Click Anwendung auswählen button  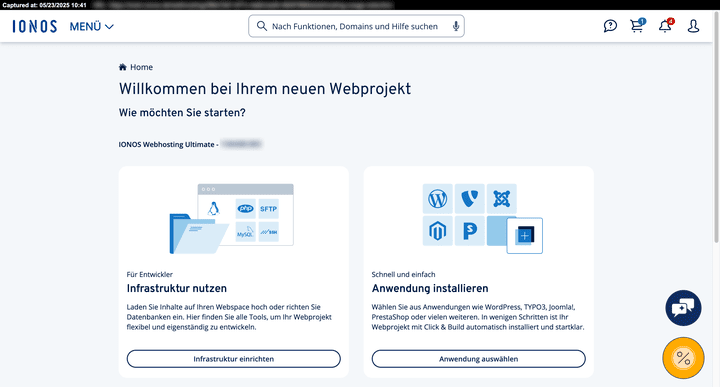(x=478, y=359)
